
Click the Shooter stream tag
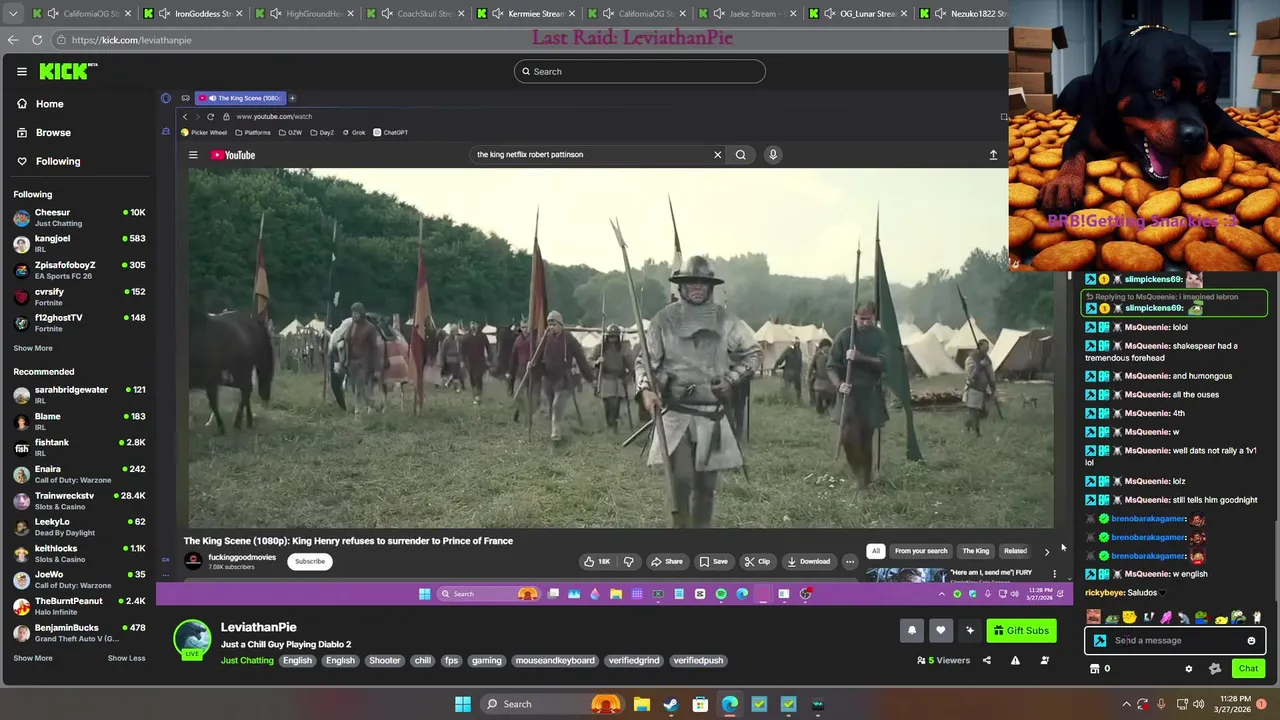(384, 660)
